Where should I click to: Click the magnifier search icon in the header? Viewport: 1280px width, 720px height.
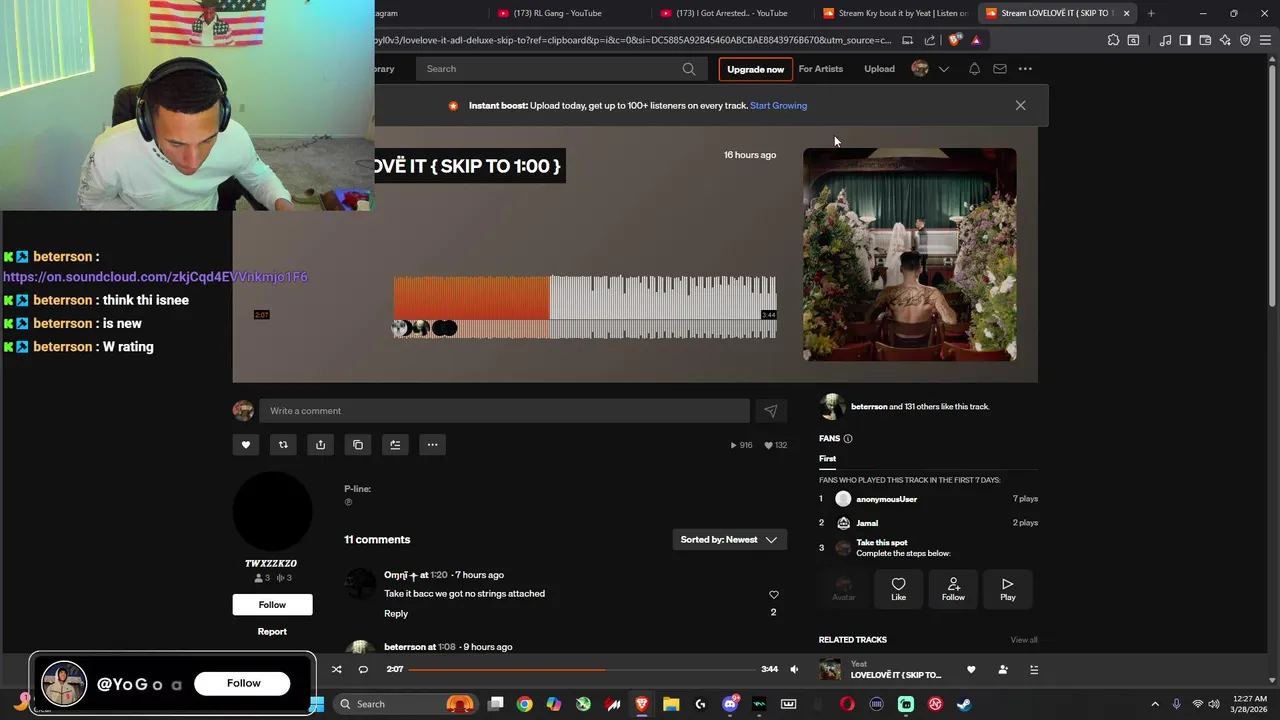[689, 69]
